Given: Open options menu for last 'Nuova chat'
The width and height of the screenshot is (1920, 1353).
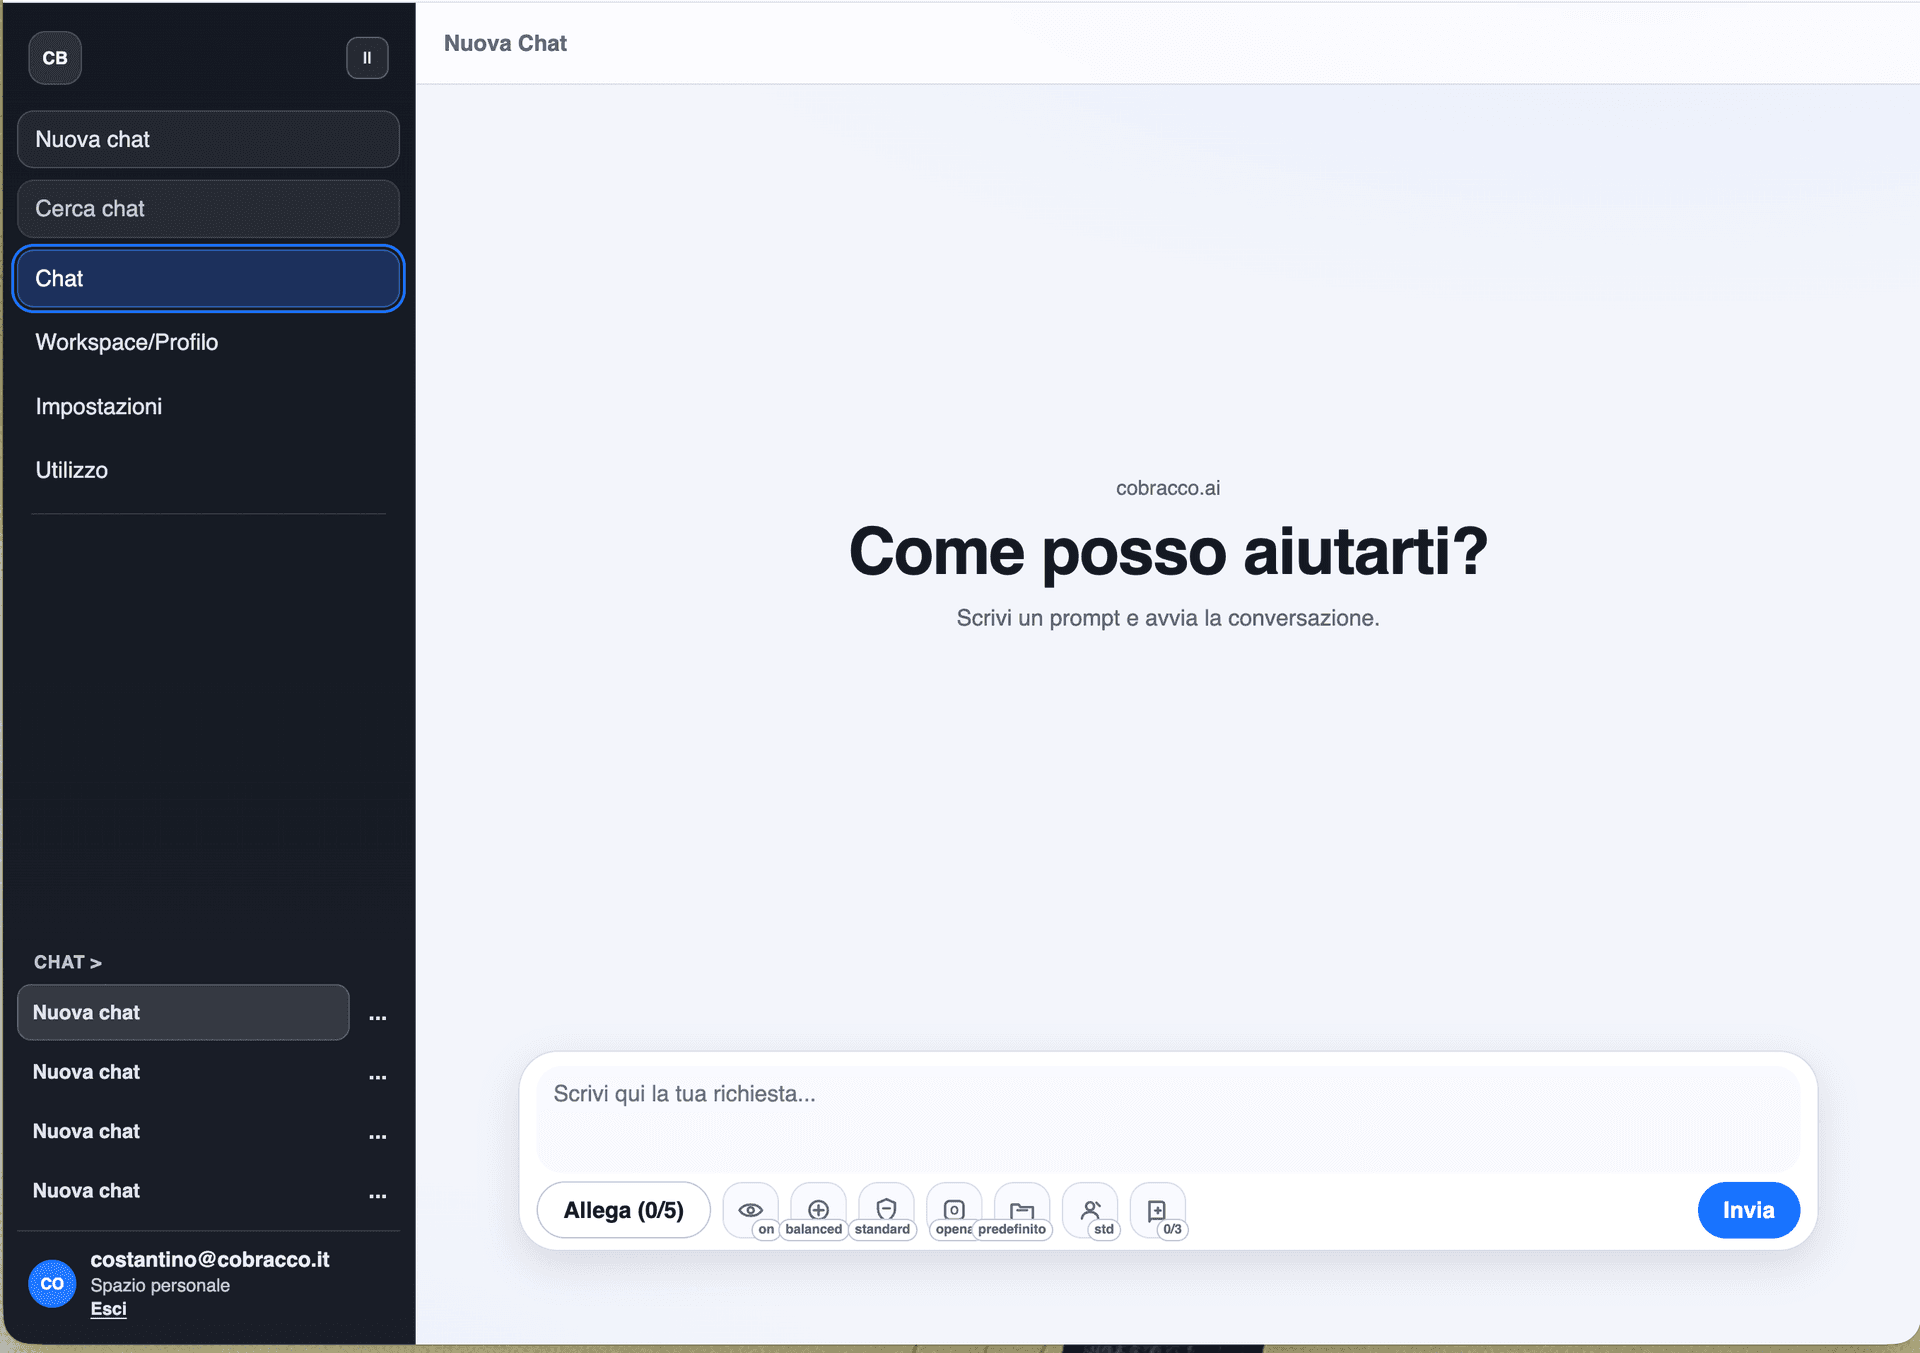Looking at the screenshot, I should click(x=377, y=1196).
